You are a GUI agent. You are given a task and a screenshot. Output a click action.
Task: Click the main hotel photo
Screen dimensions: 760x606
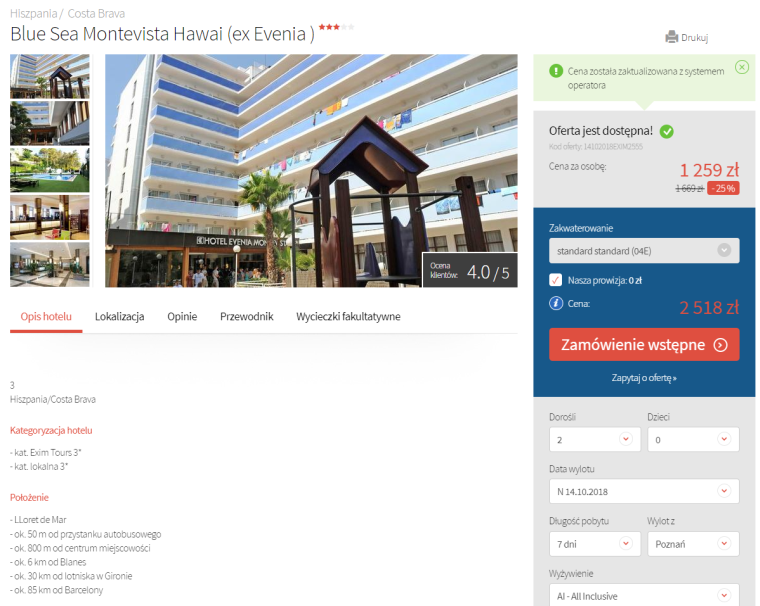pos(311,171)
